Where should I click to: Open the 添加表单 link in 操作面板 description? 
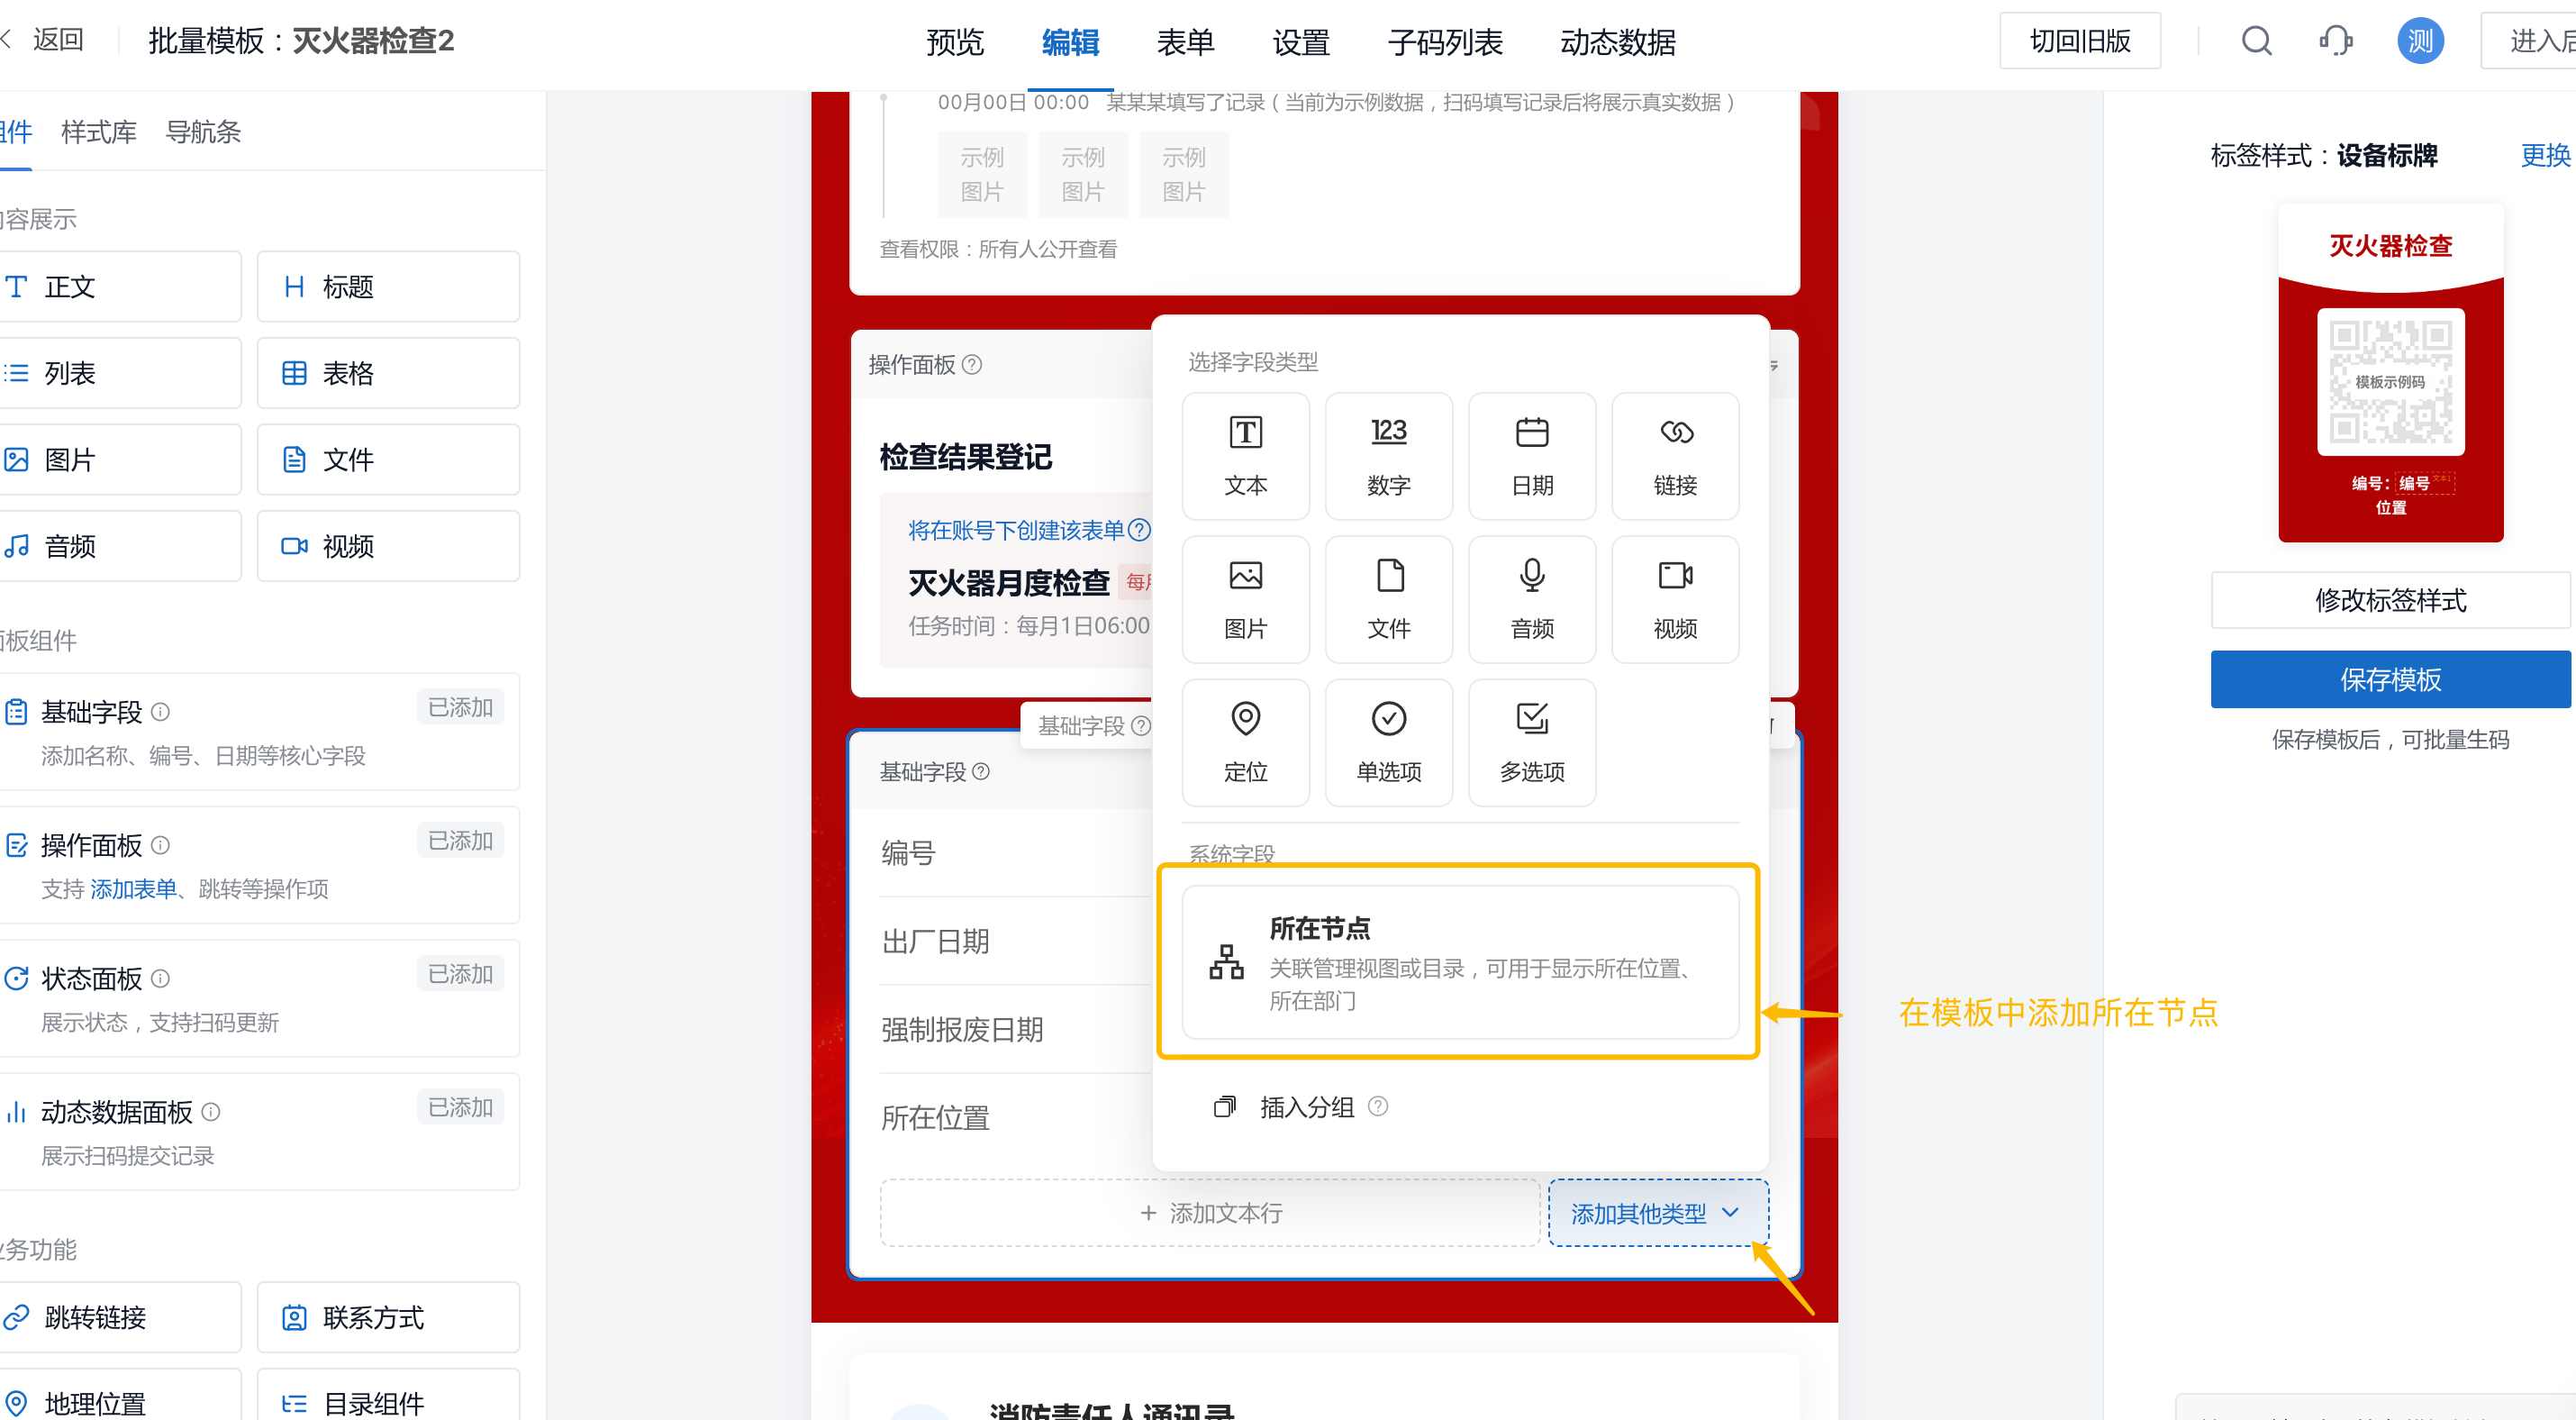click(x=133, y=889)
